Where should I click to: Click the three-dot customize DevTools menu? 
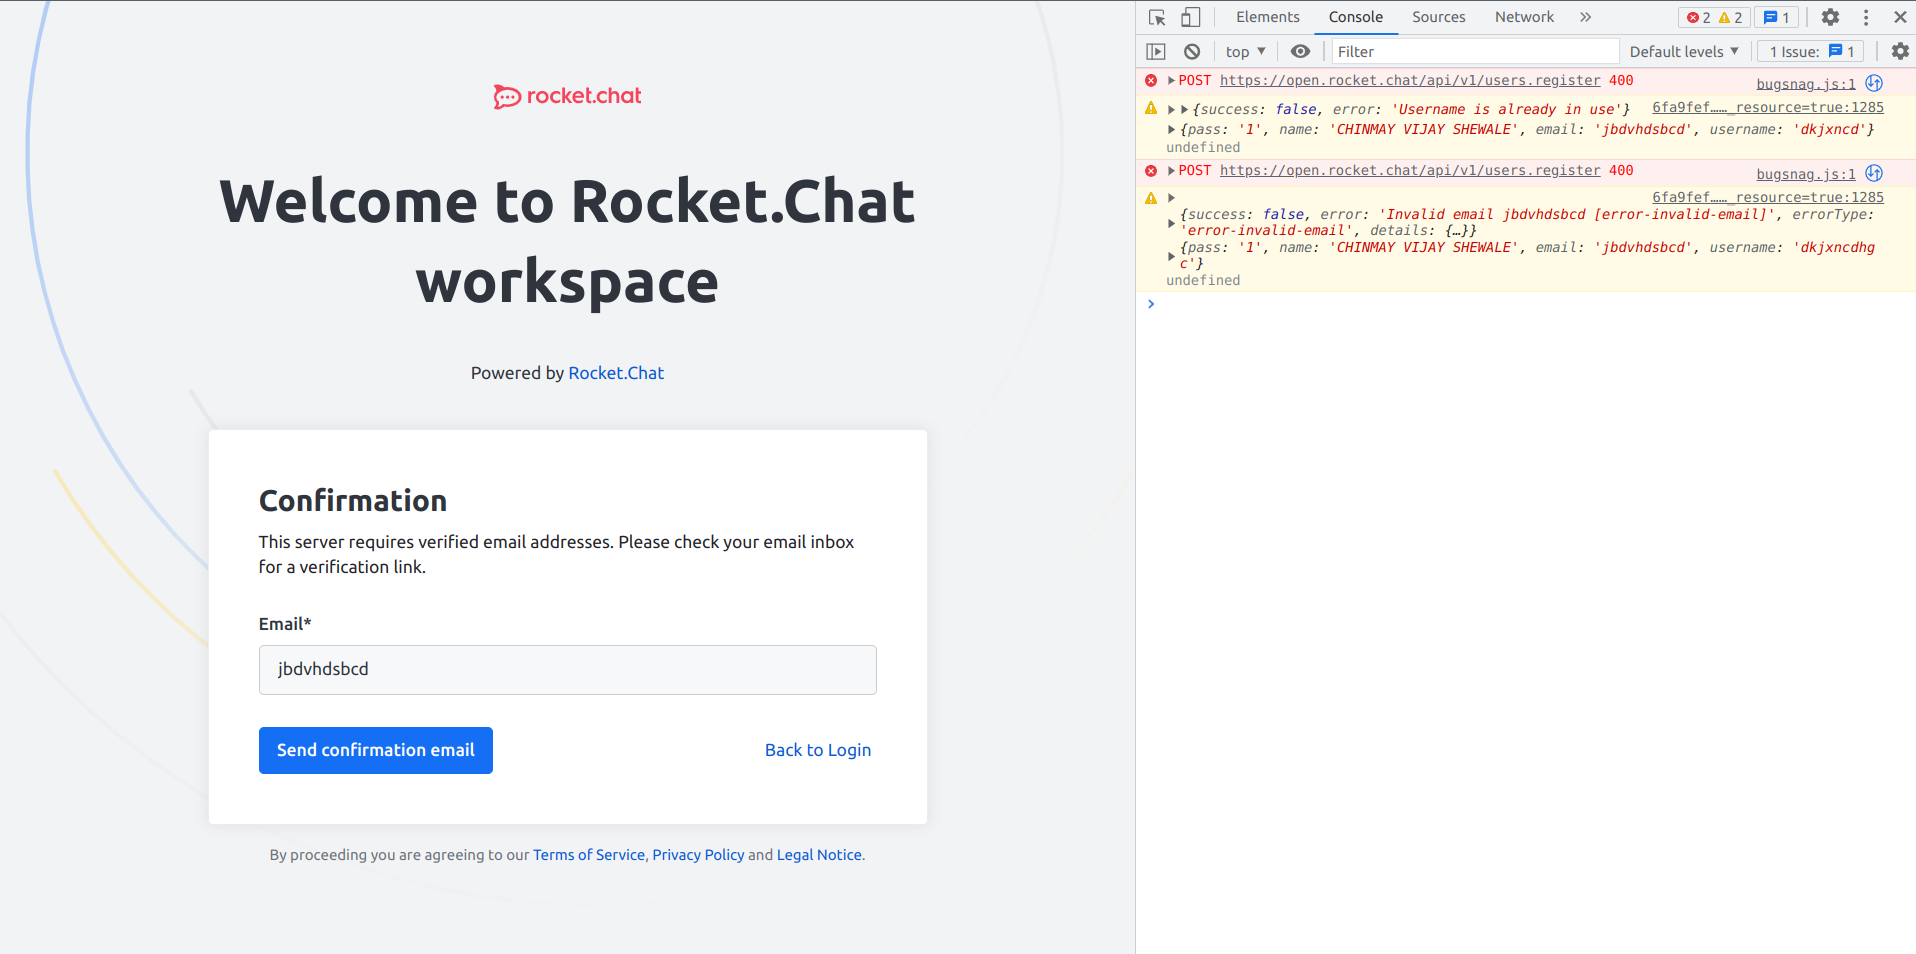(1865, 17)
